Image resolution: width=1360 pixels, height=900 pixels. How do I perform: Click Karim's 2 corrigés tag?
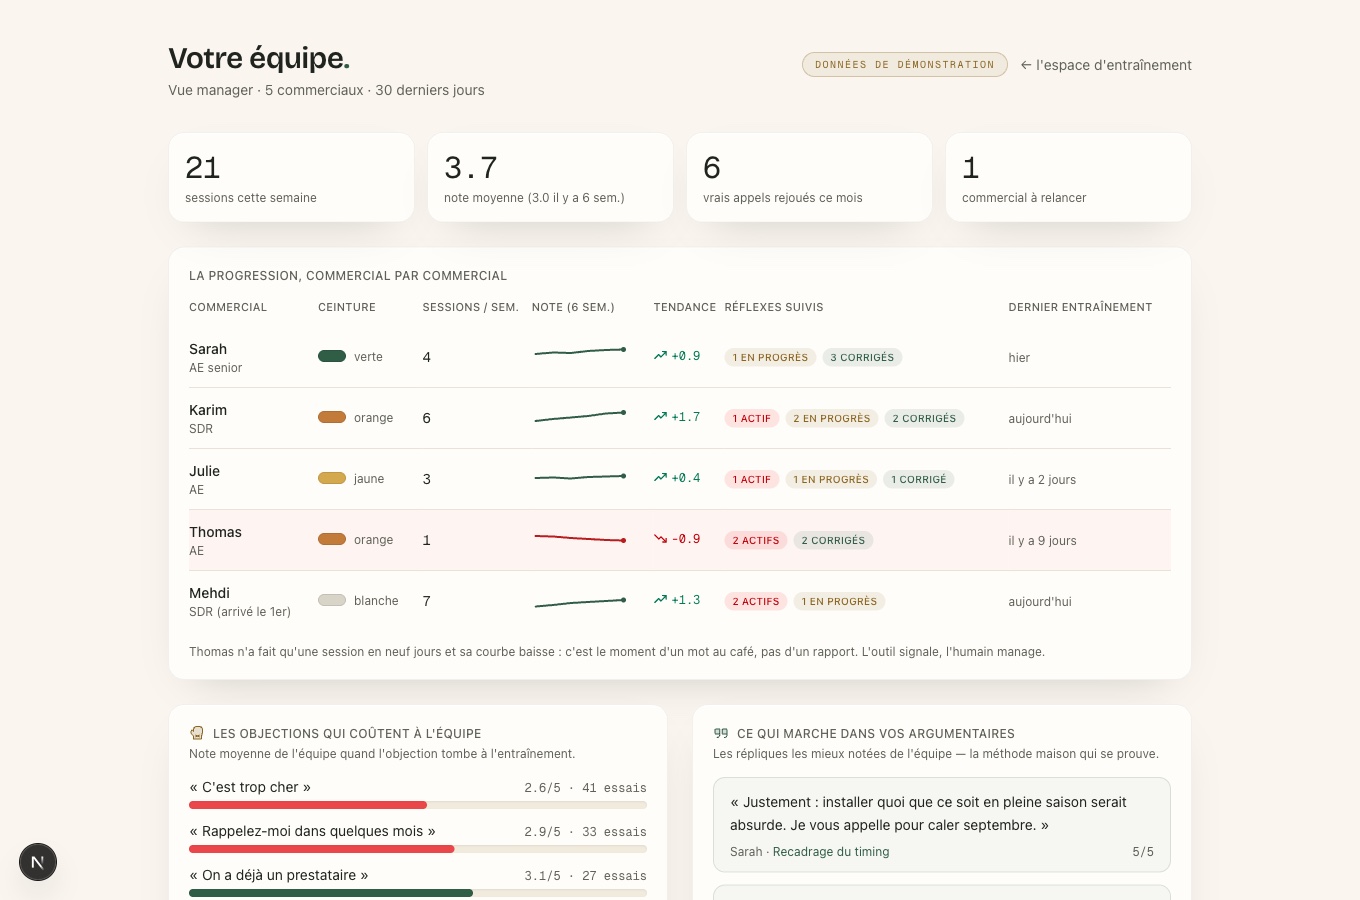coord(924,418)
